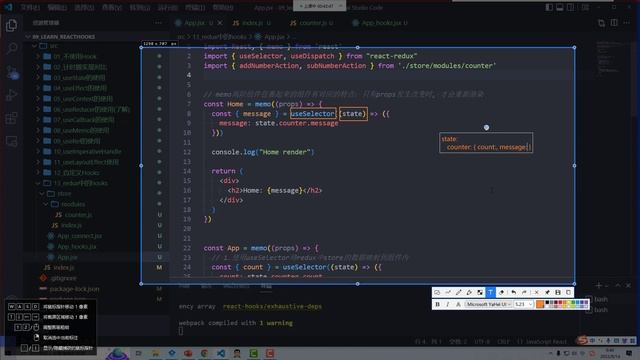Select the pencil drawing tool
This screenshot has width=640, height=360.
(x=458, y=292)
